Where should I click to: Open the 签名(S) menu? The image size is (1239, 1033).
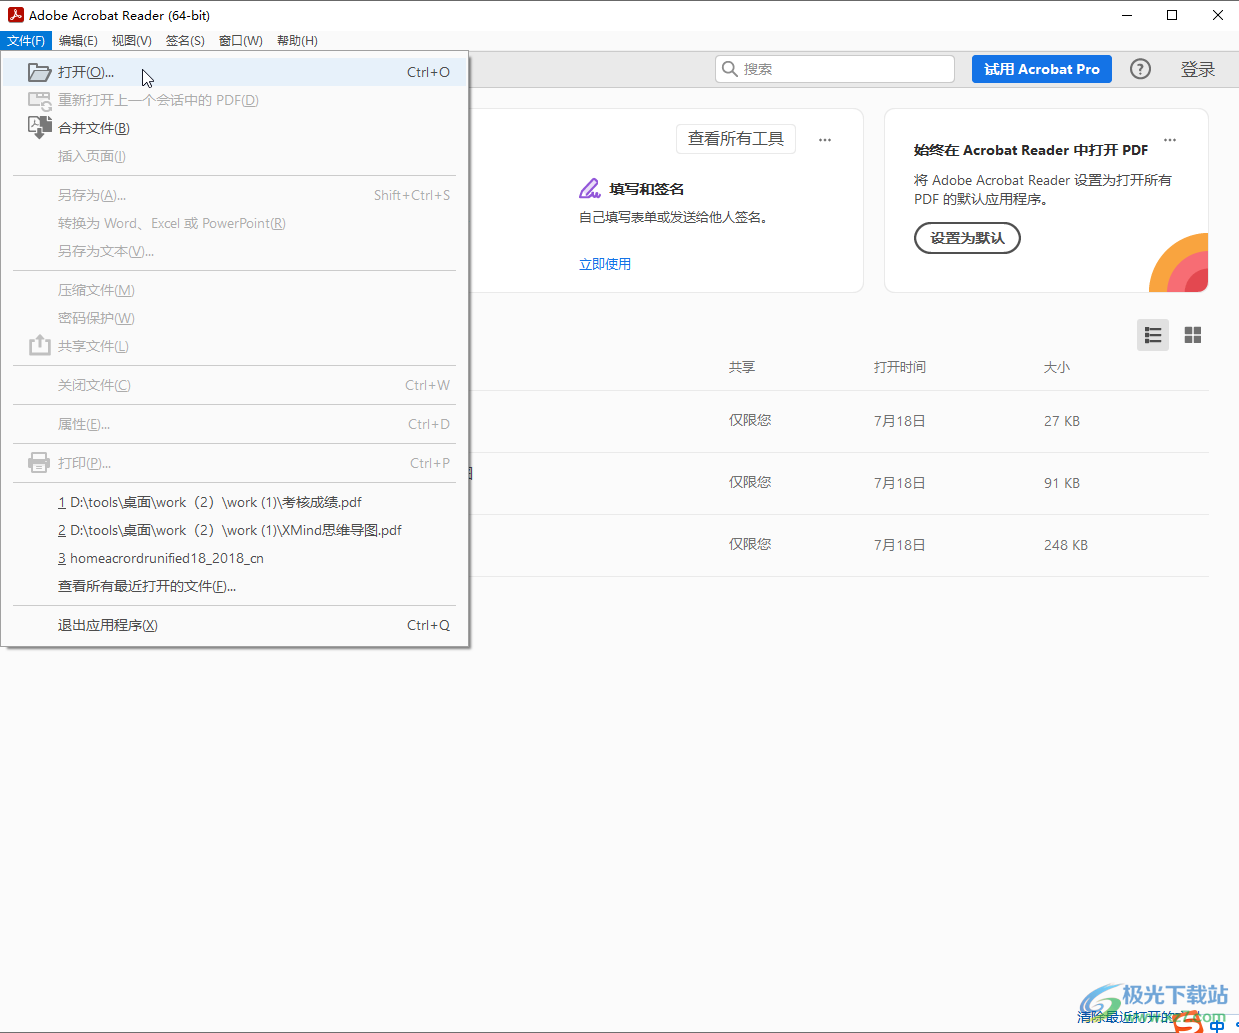[x=185, y=41]
